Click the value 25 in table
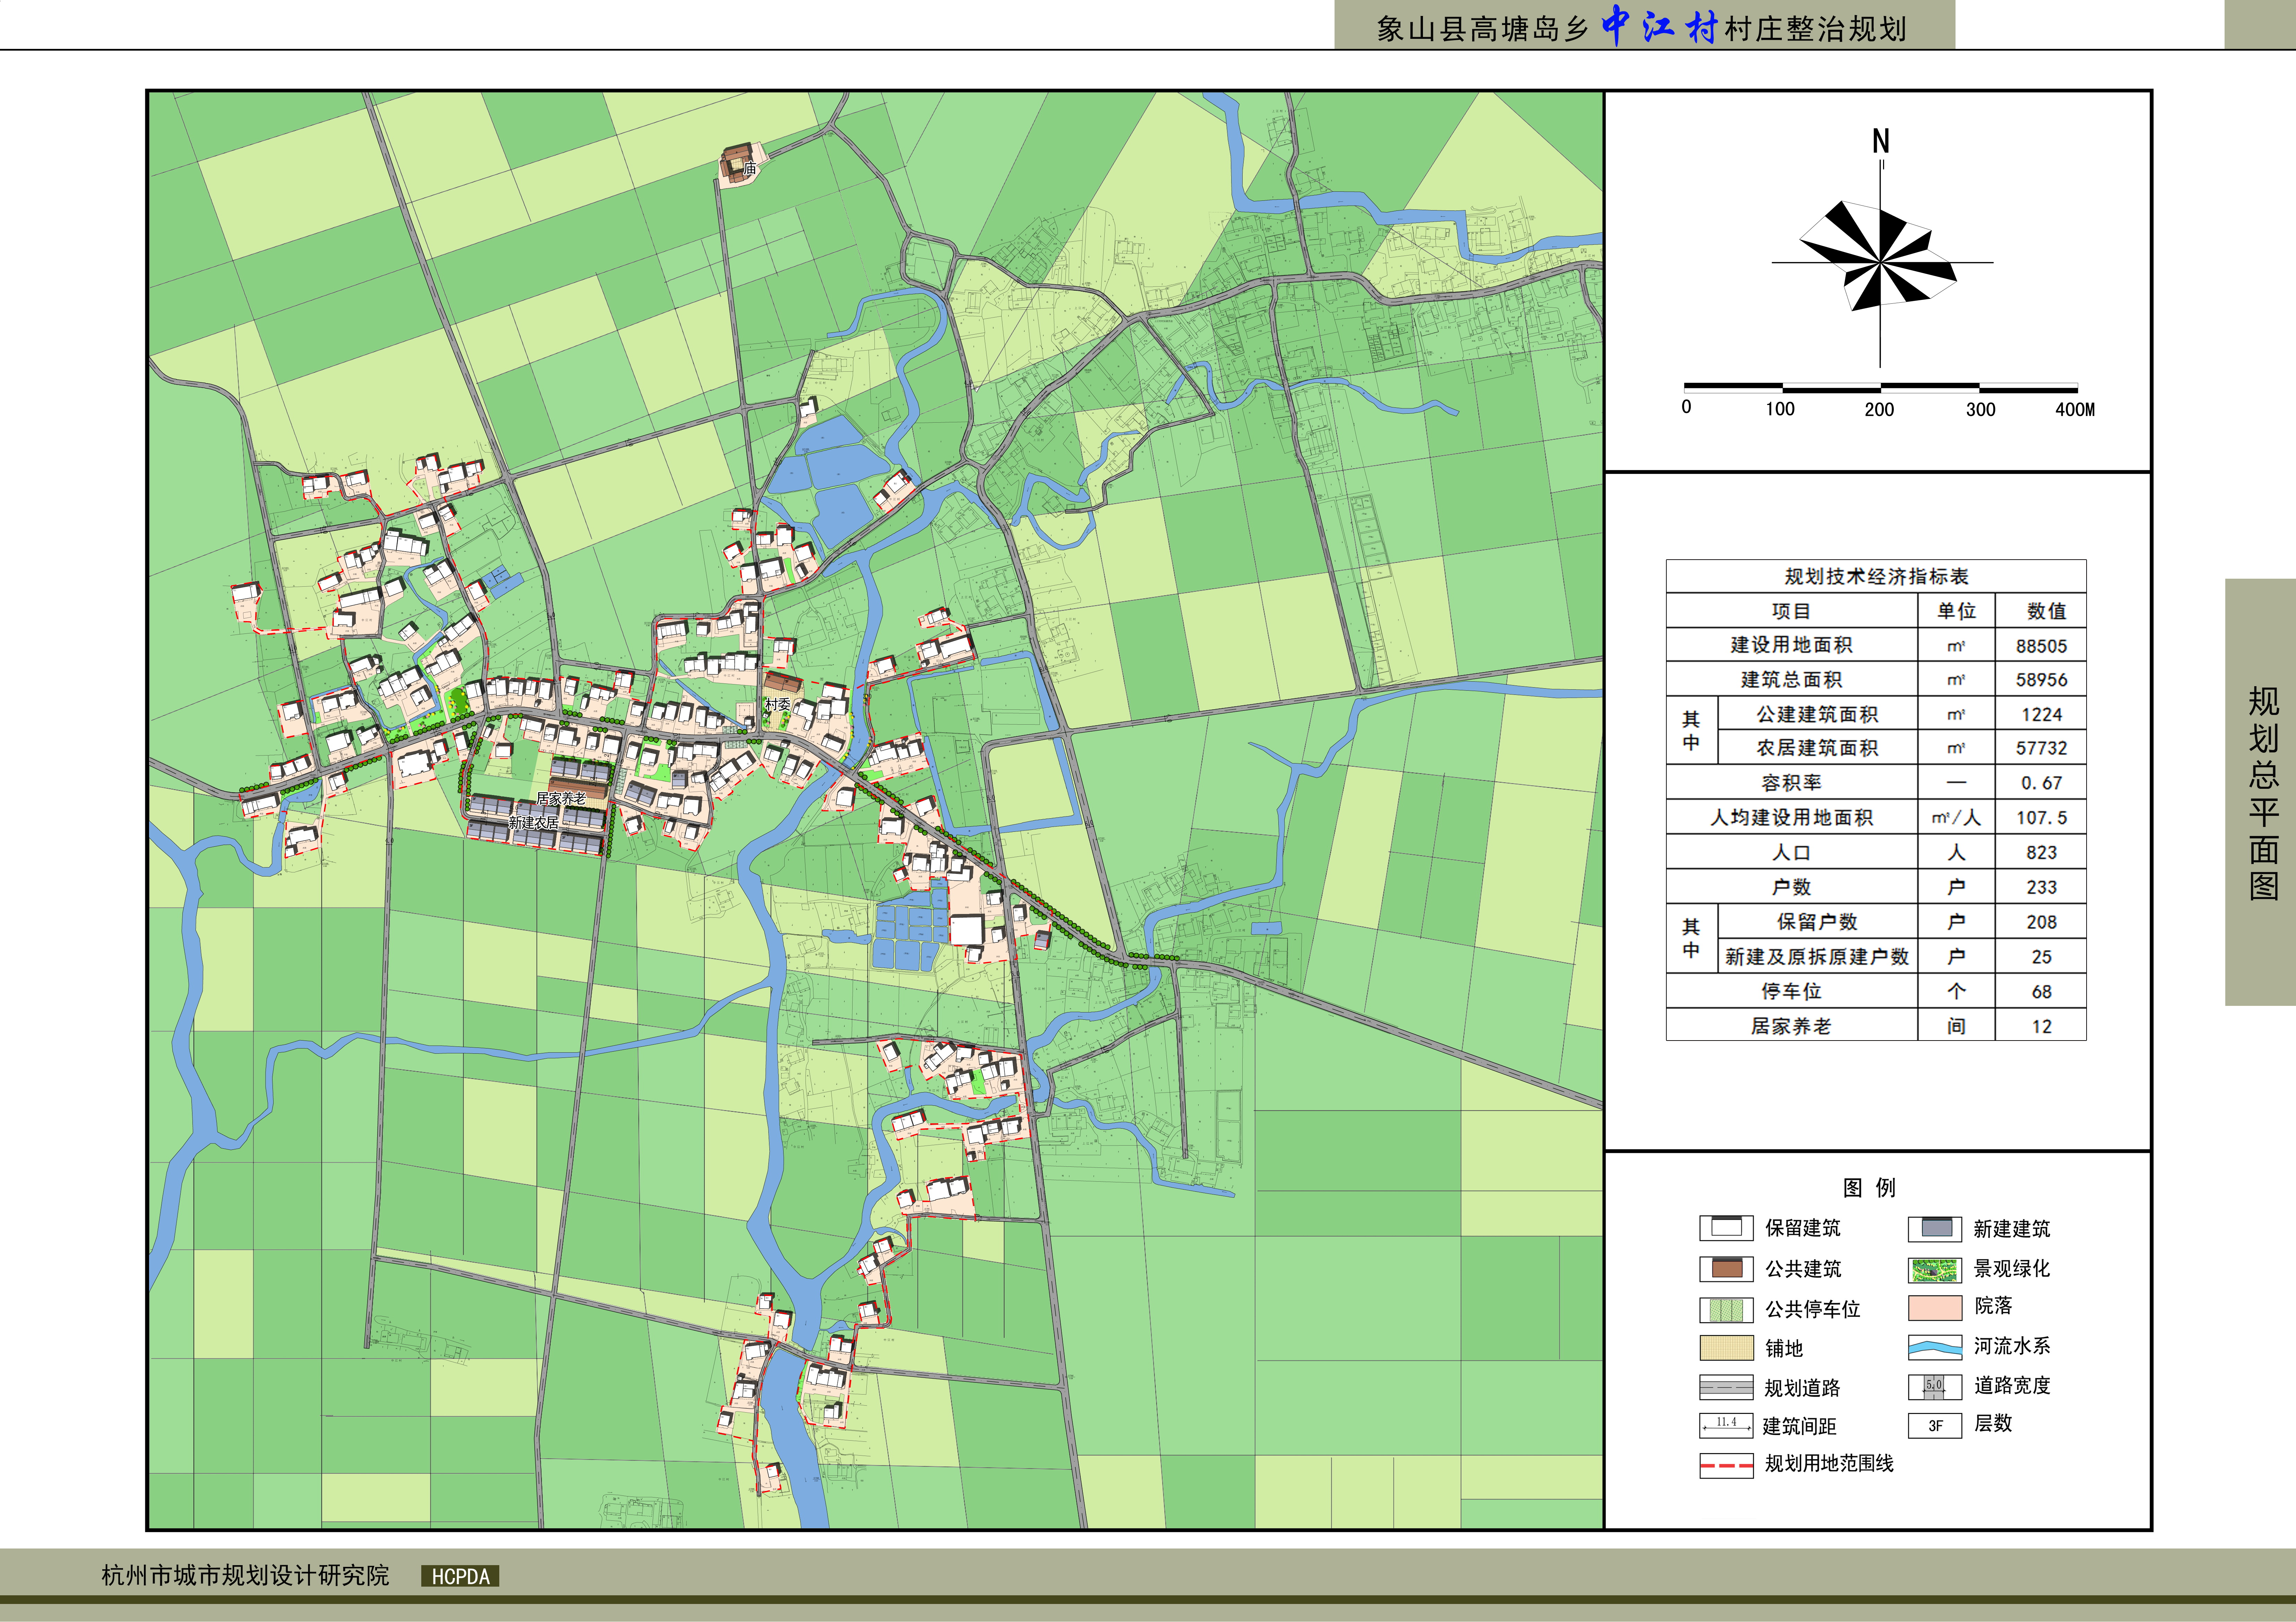Viewport: 2296px width, 1622px height. tap(2041, 957)
